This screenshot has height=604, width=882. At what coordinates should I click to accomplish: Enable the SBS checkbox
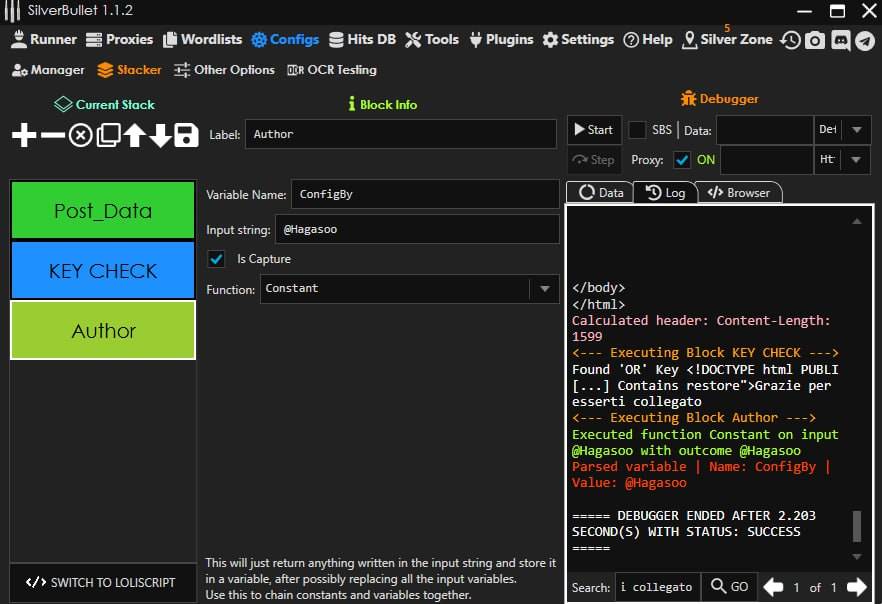(637, 130)
